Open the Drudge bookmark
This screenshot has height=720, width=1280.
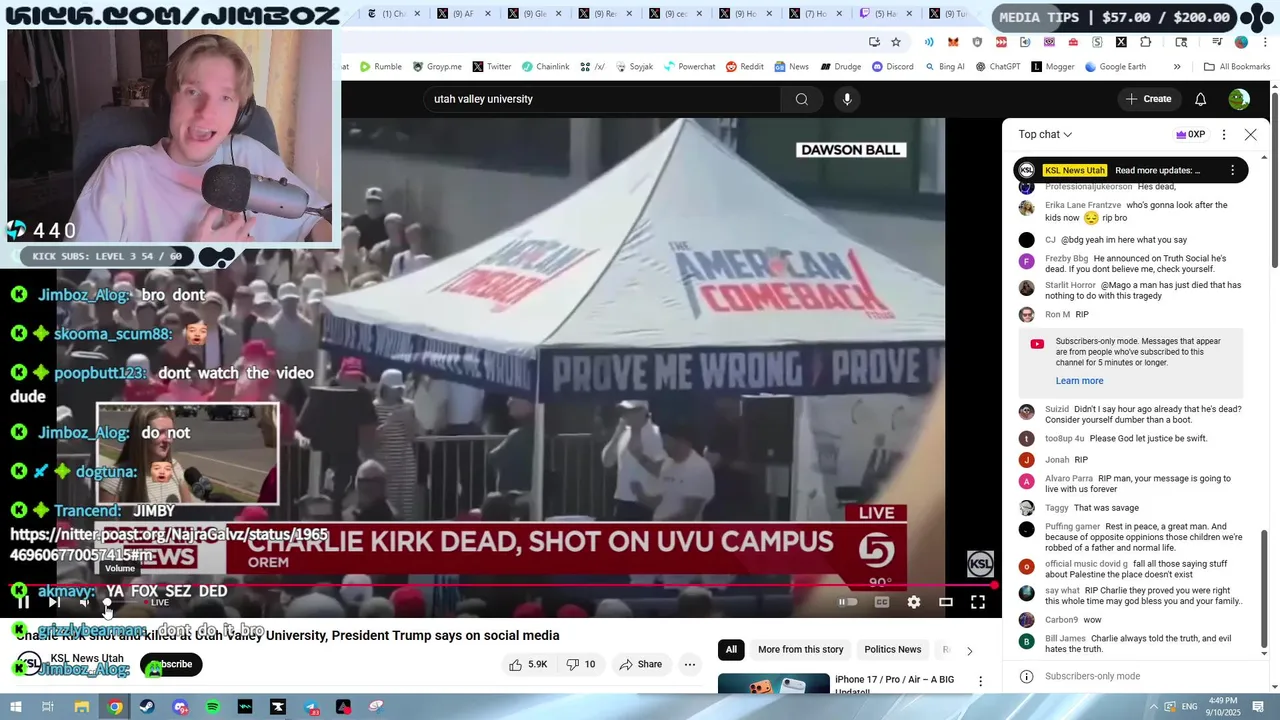coord(840,67)
